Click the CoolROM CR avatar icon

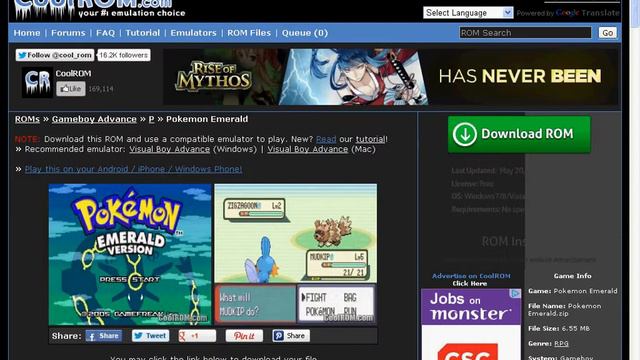pos(37,82)
